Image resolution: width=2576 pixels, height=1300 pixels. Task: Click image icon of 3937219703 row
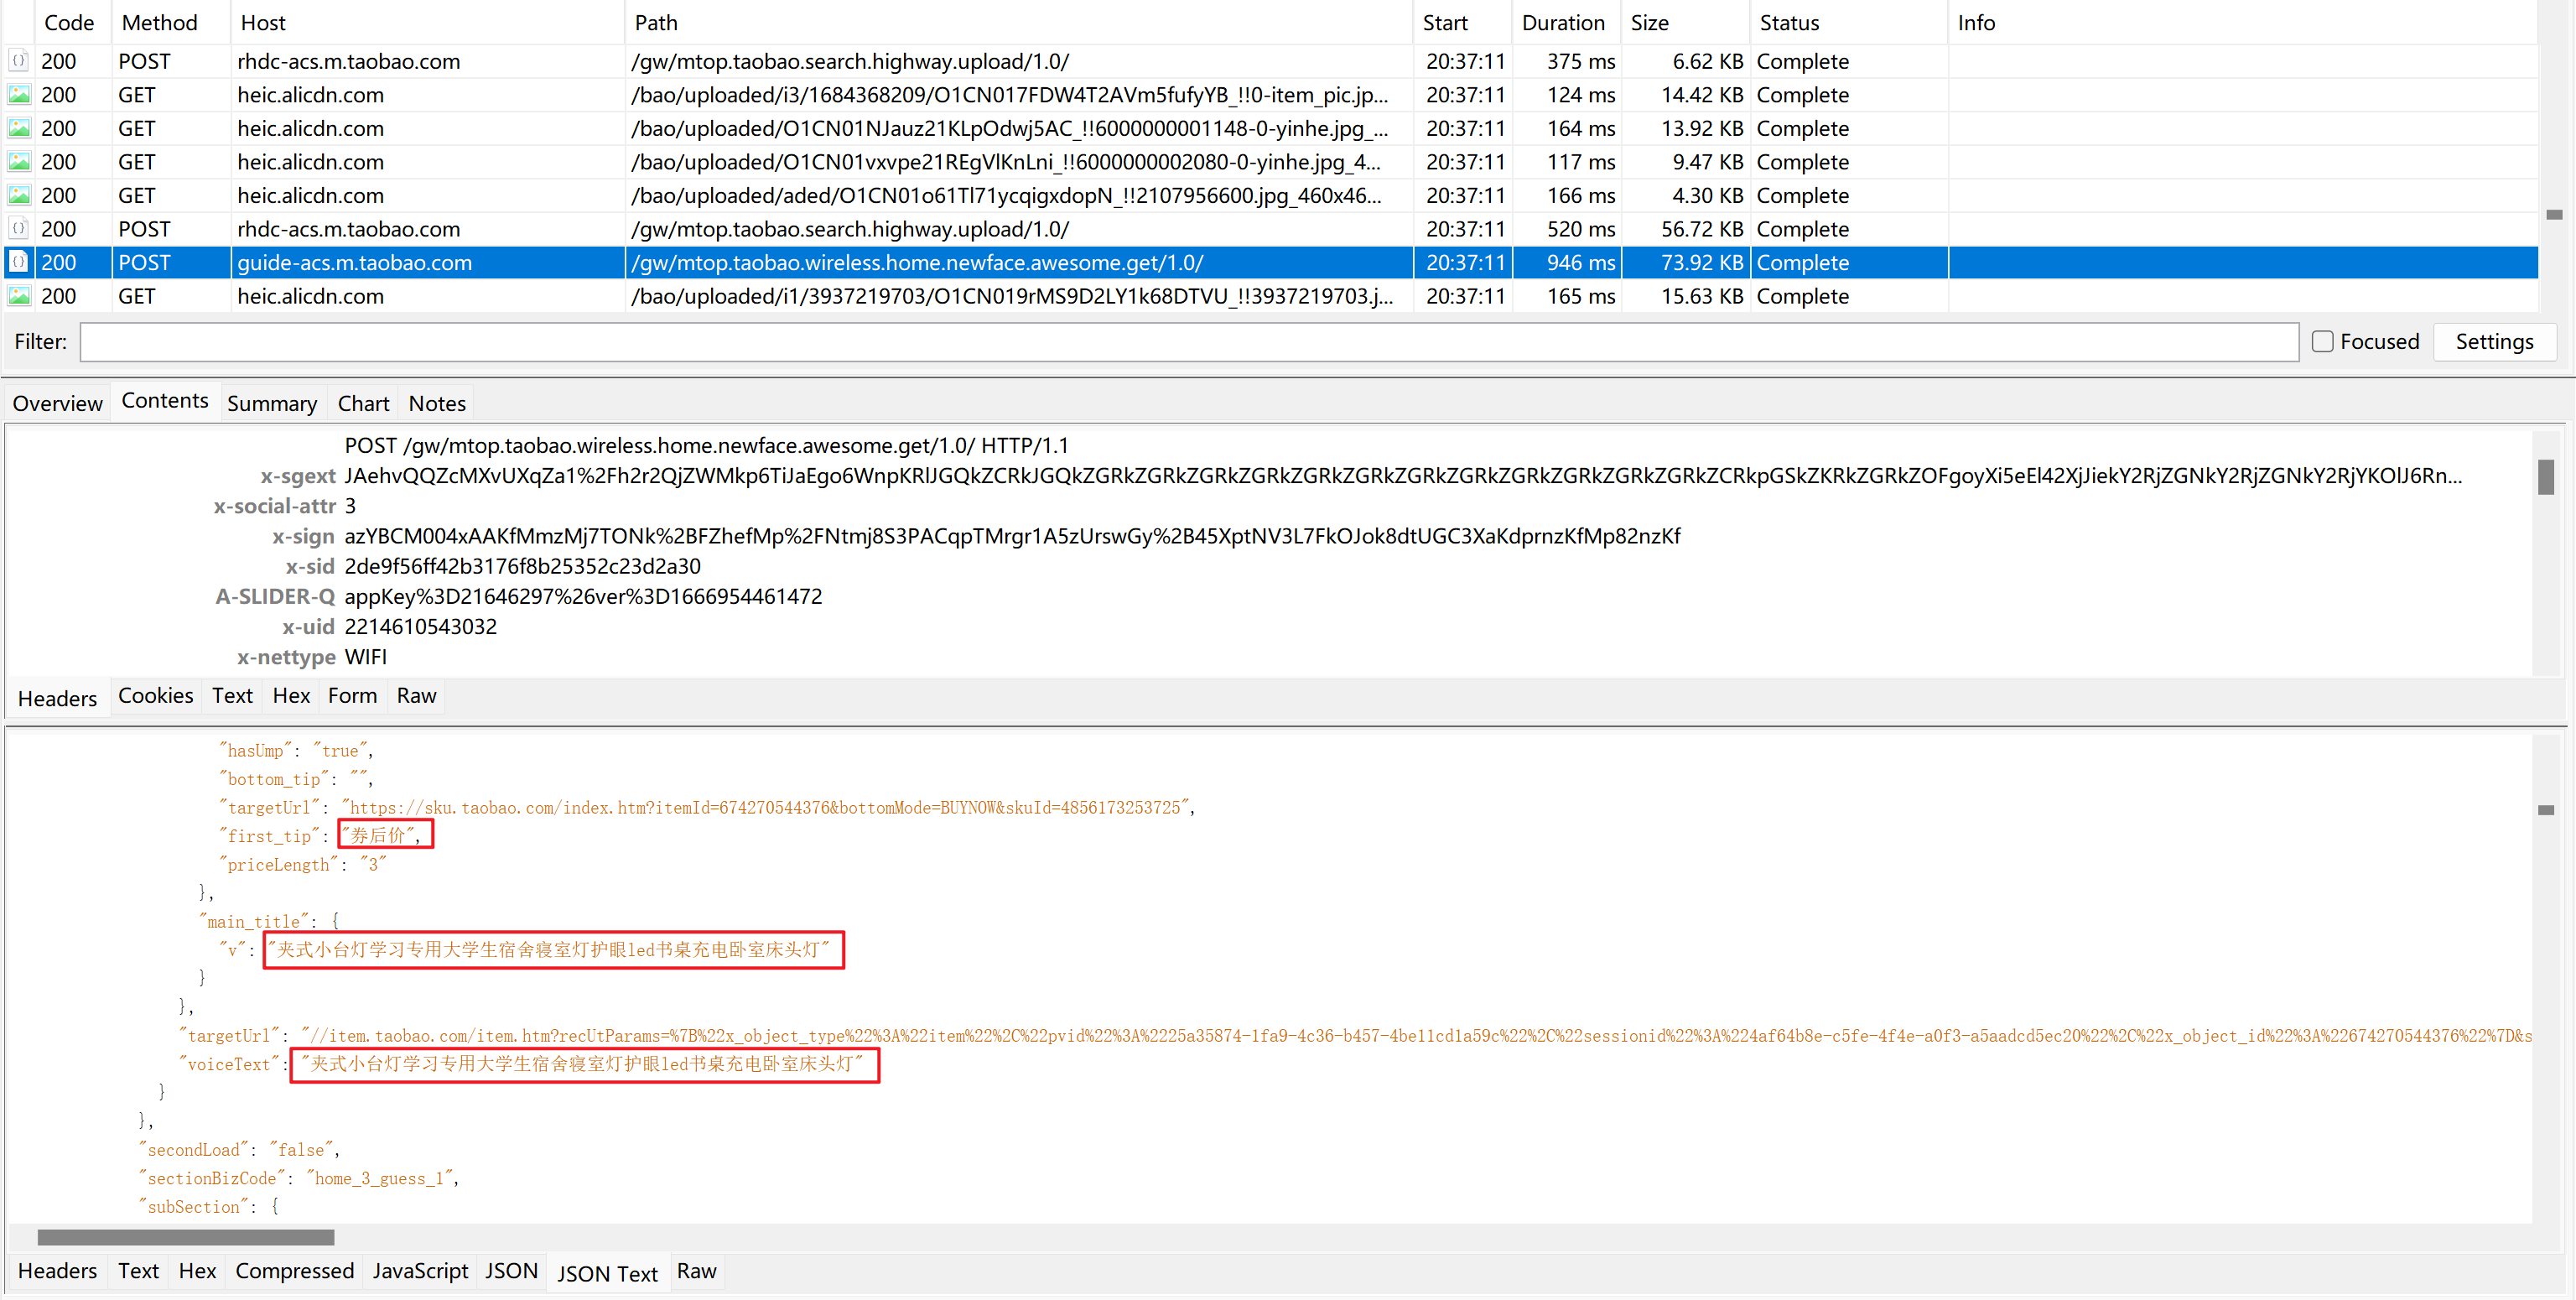pyautogui.click(x=19, y=296)
